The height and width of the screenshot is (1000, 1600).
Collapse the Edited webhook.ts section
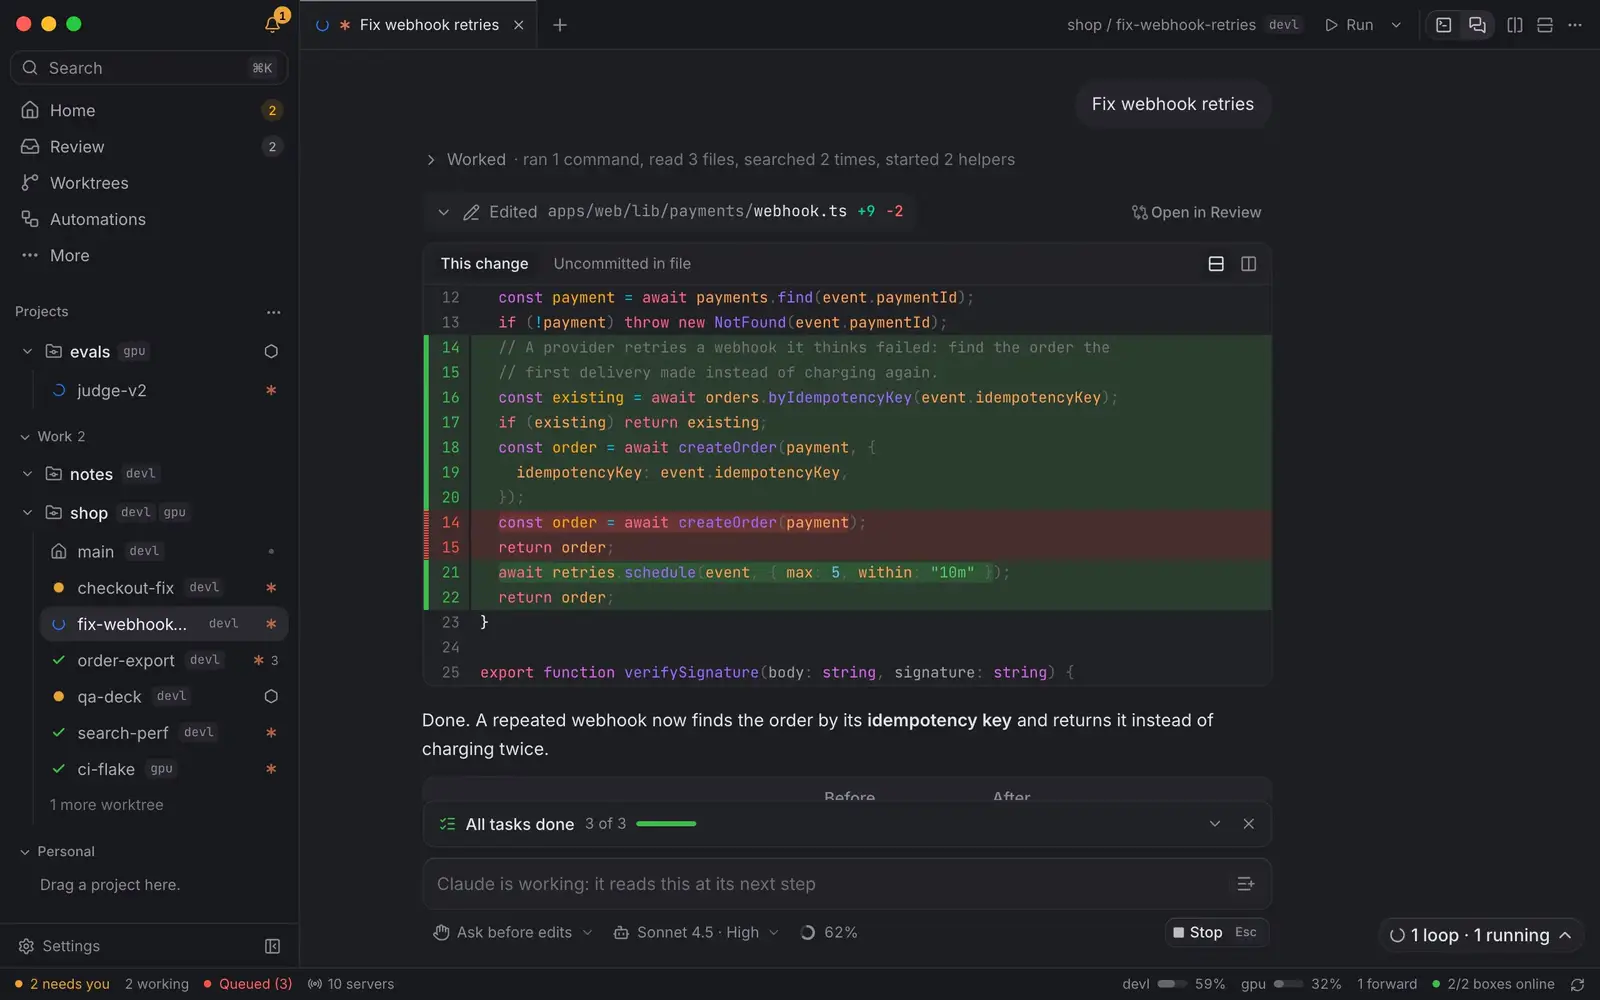443,212
